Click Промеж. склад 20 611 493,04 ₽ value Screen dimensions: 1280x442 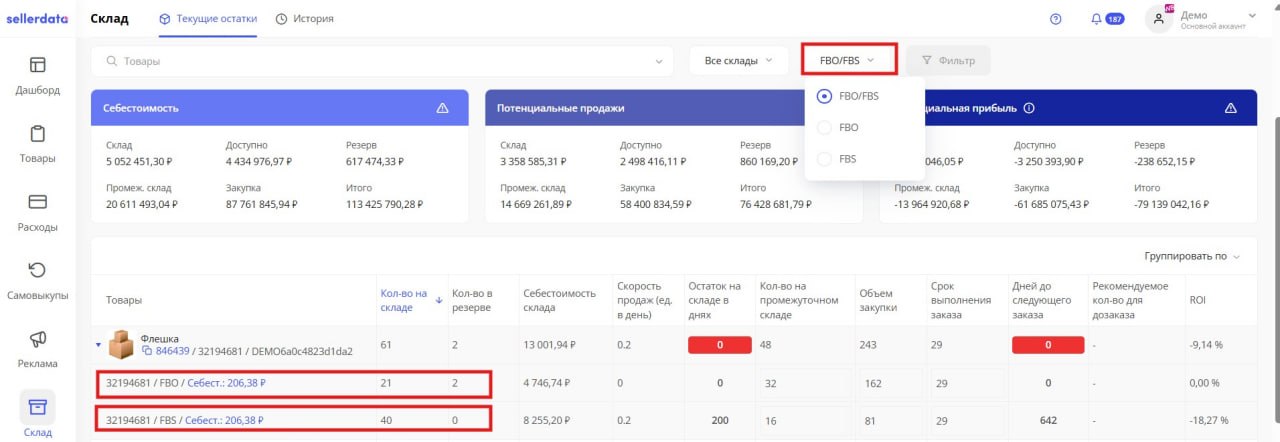142,203
